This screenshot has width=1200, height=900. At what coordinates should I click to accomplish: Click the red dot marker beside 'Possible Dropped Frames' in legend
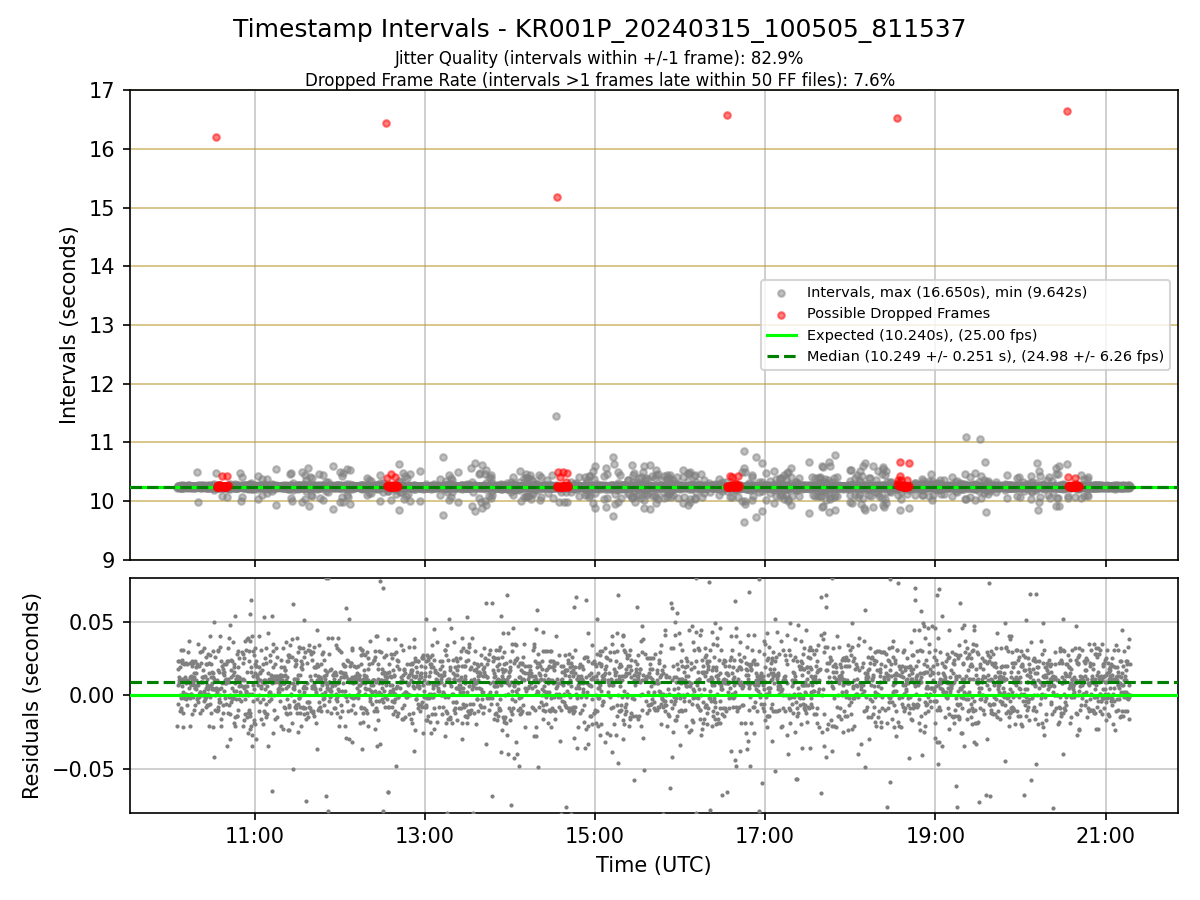[781, 314]
